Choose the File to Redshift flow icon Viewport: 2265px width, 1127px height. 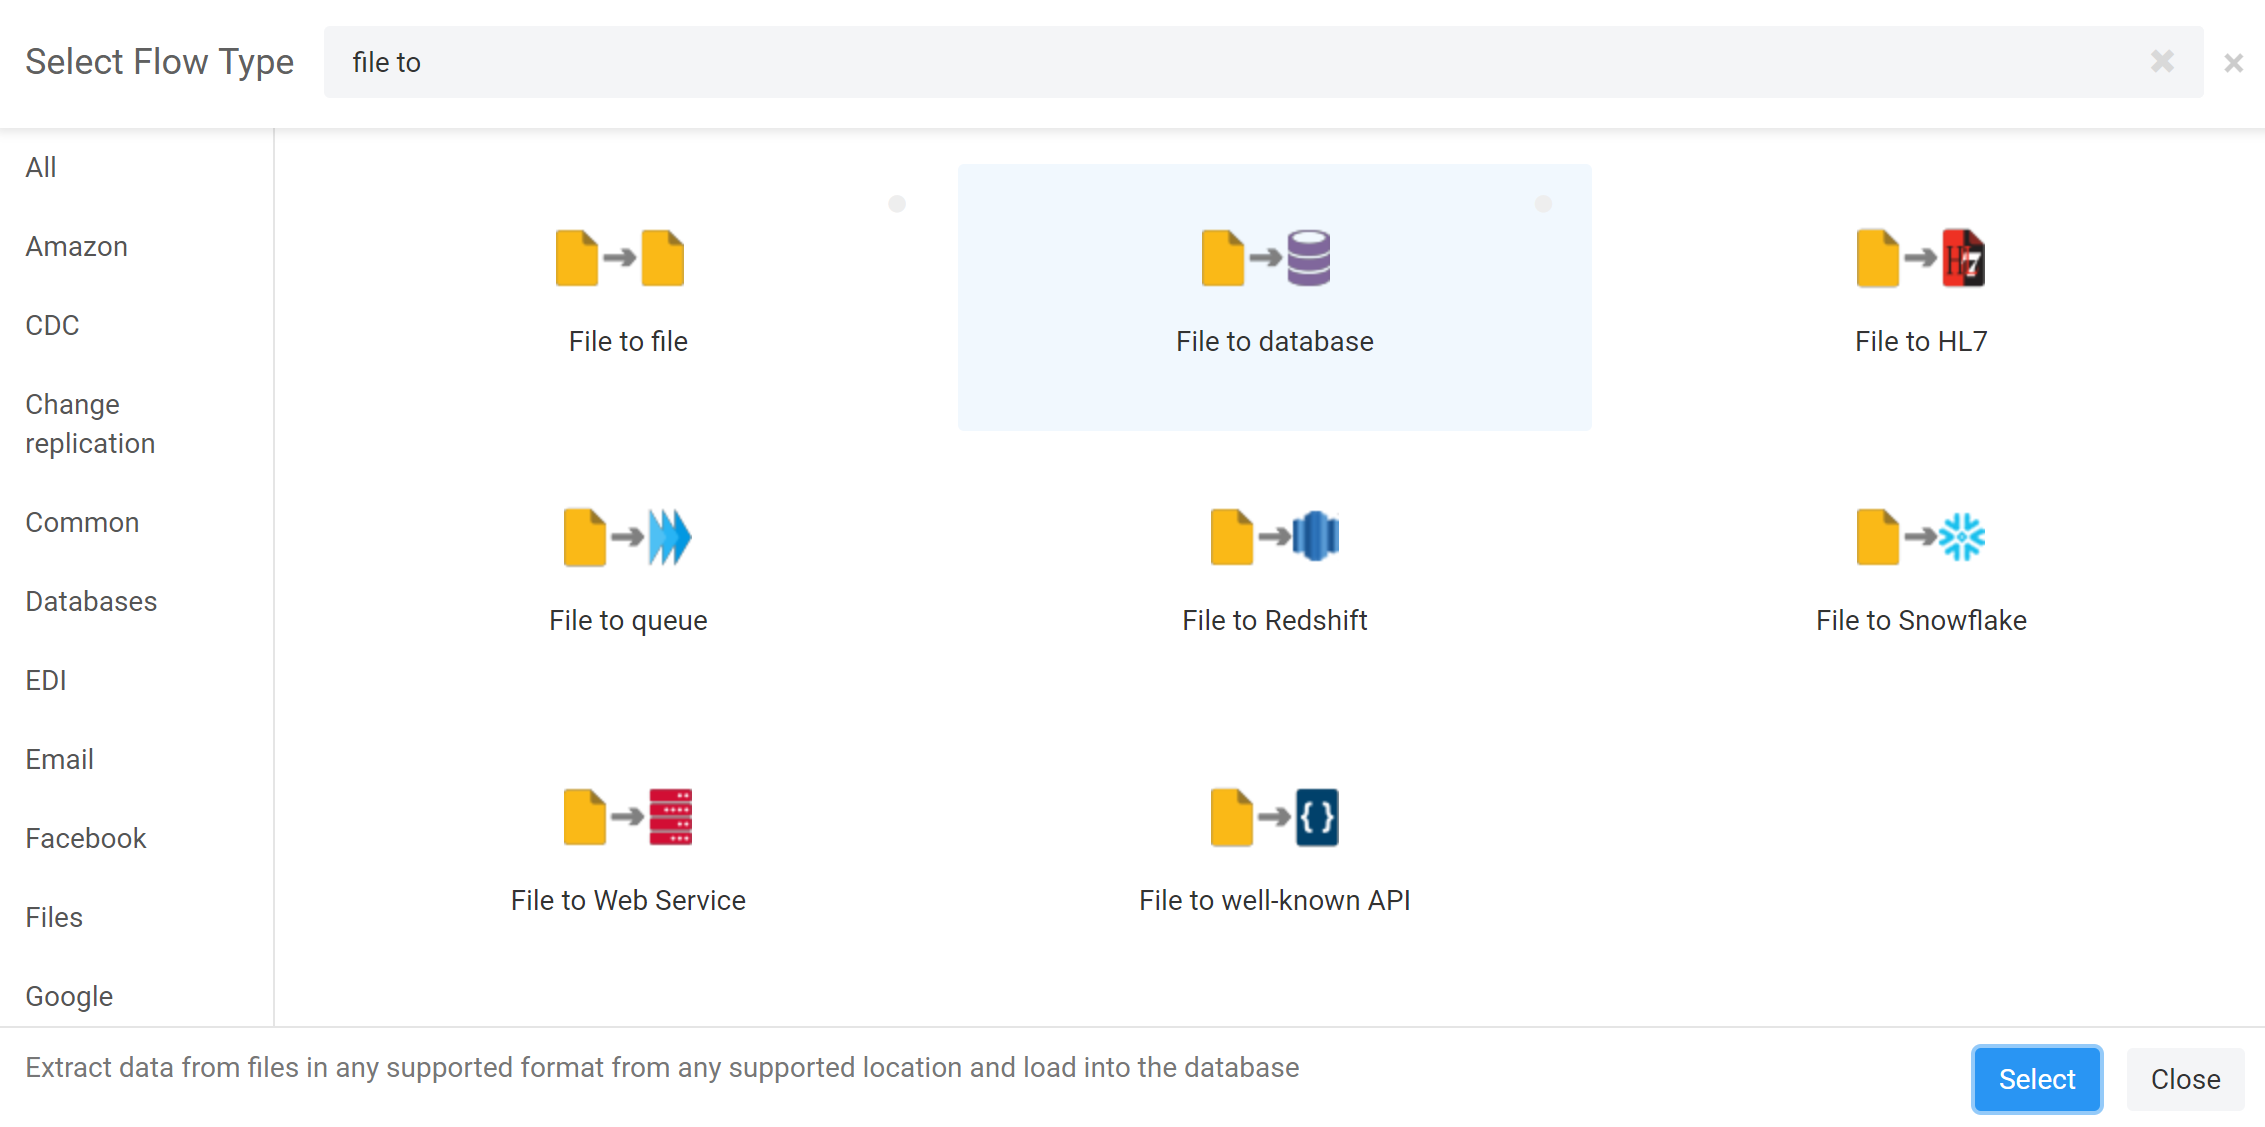pos(1274,537)
